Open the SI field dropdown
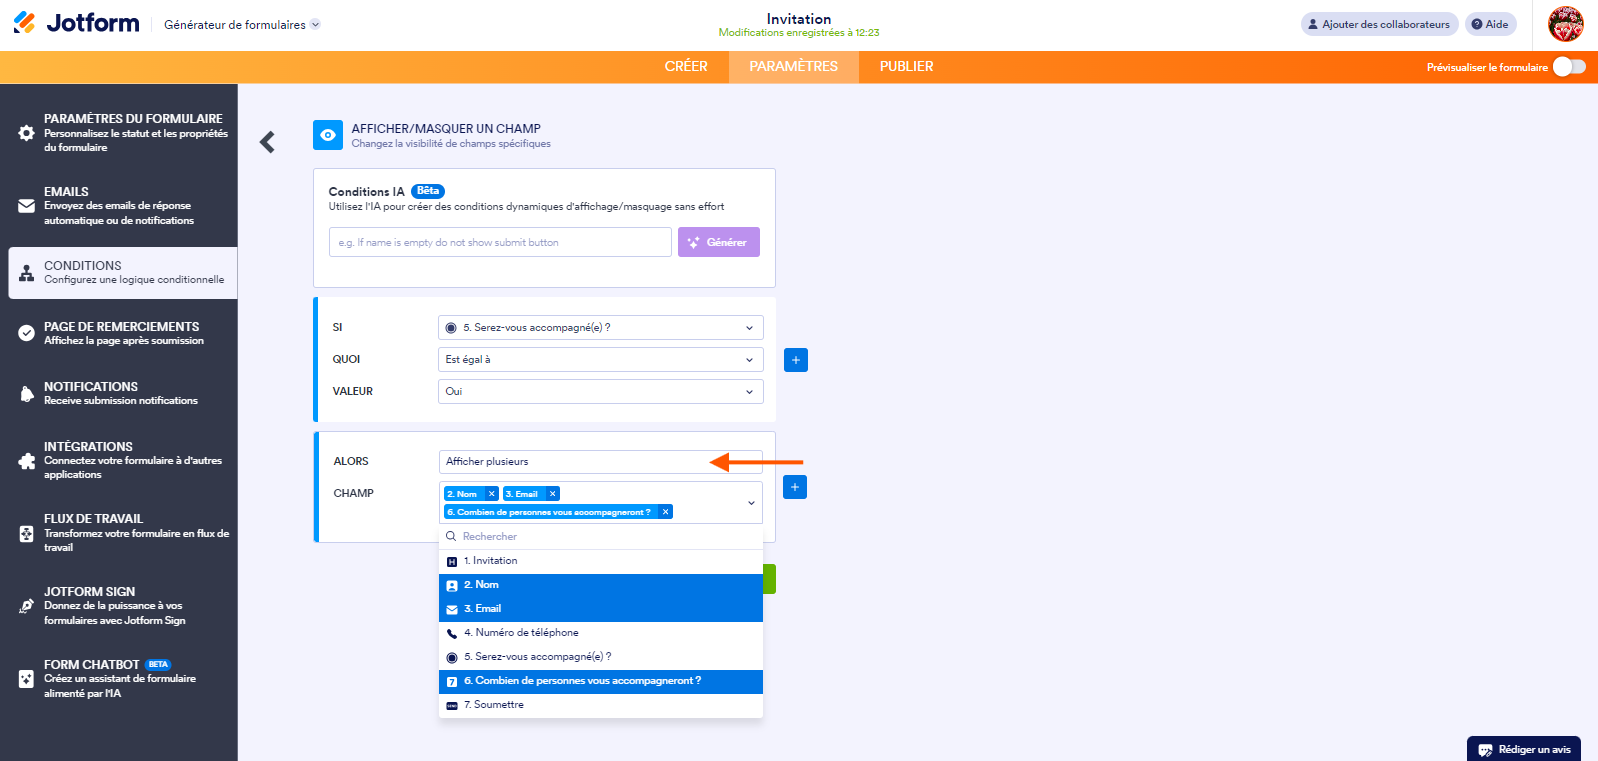Image resolution: width=1598 pixels, height=761 pixels. click(600, 328)
